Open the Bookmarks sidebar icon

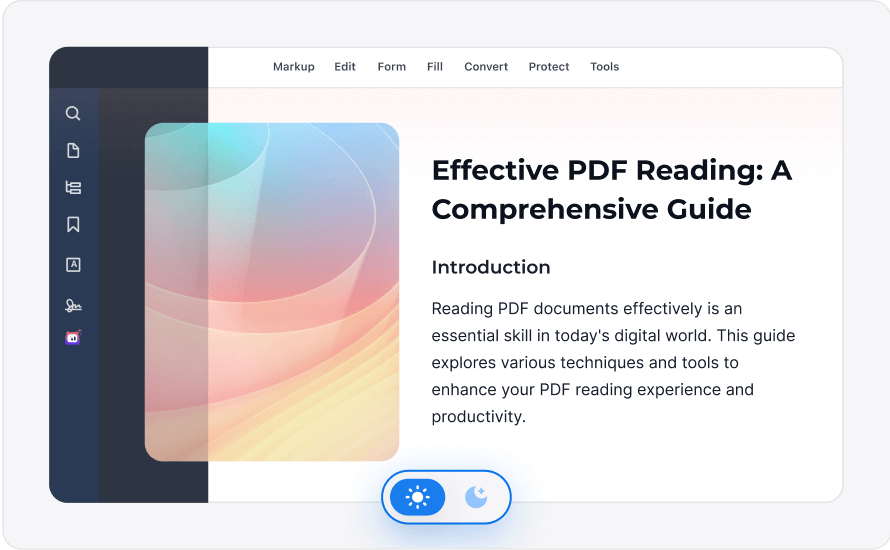point(73,225)
